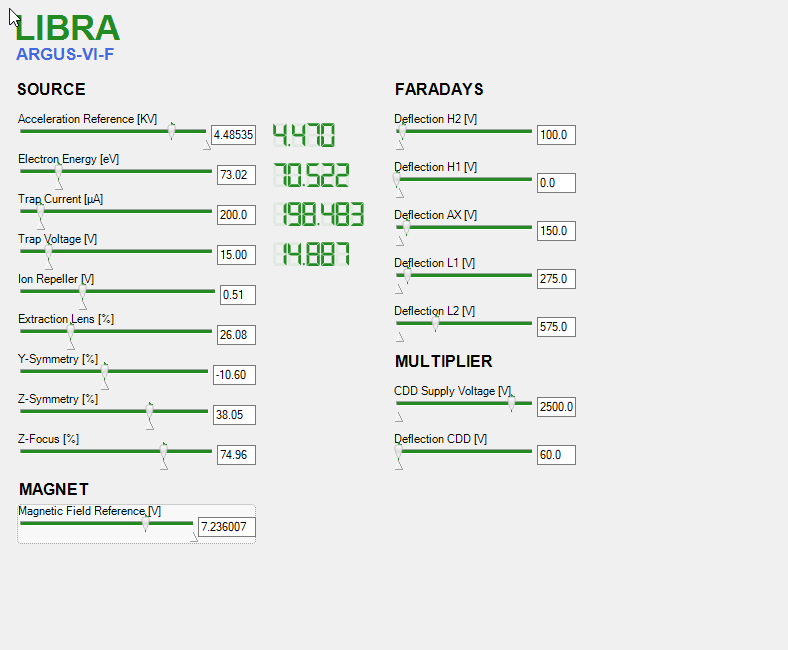Image resolution: width=788 pixels, height=650 pixels.
Task: Click the Deflection H2 slider thumb
Action: (x=402, y=132)
